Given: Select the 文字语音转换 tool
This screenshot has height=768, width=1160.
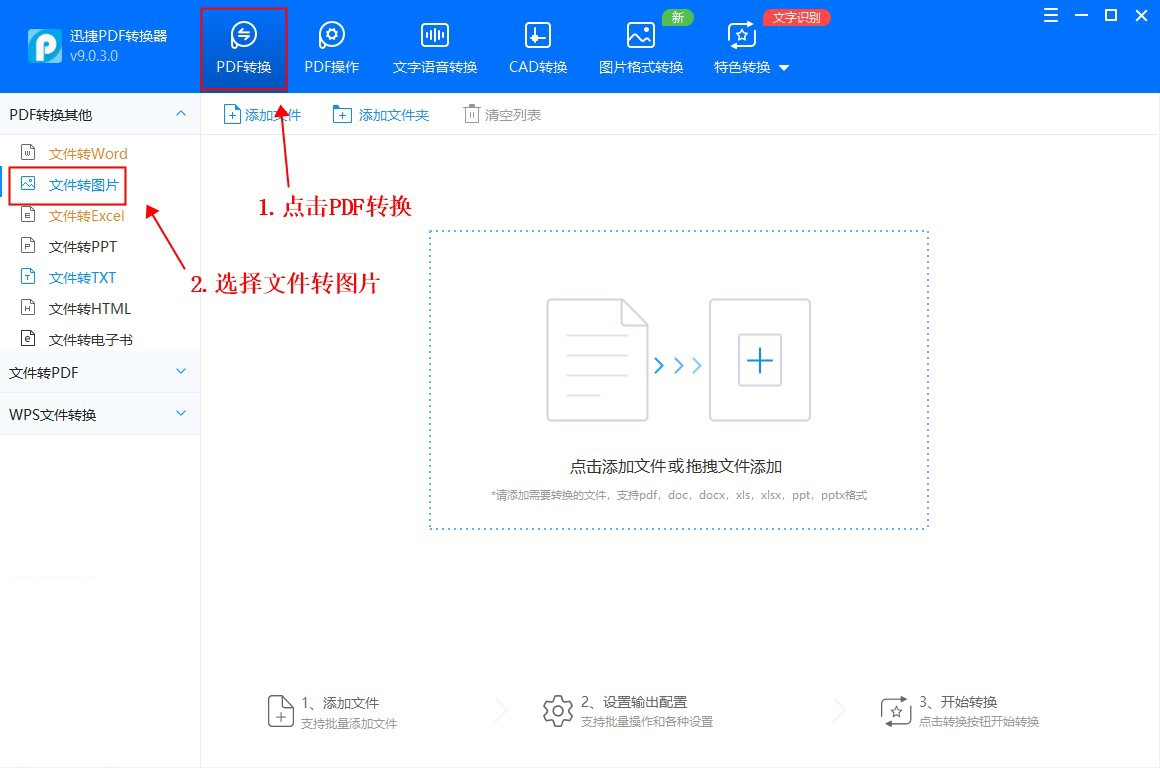Looking at the screenshot, I should 434,45.
